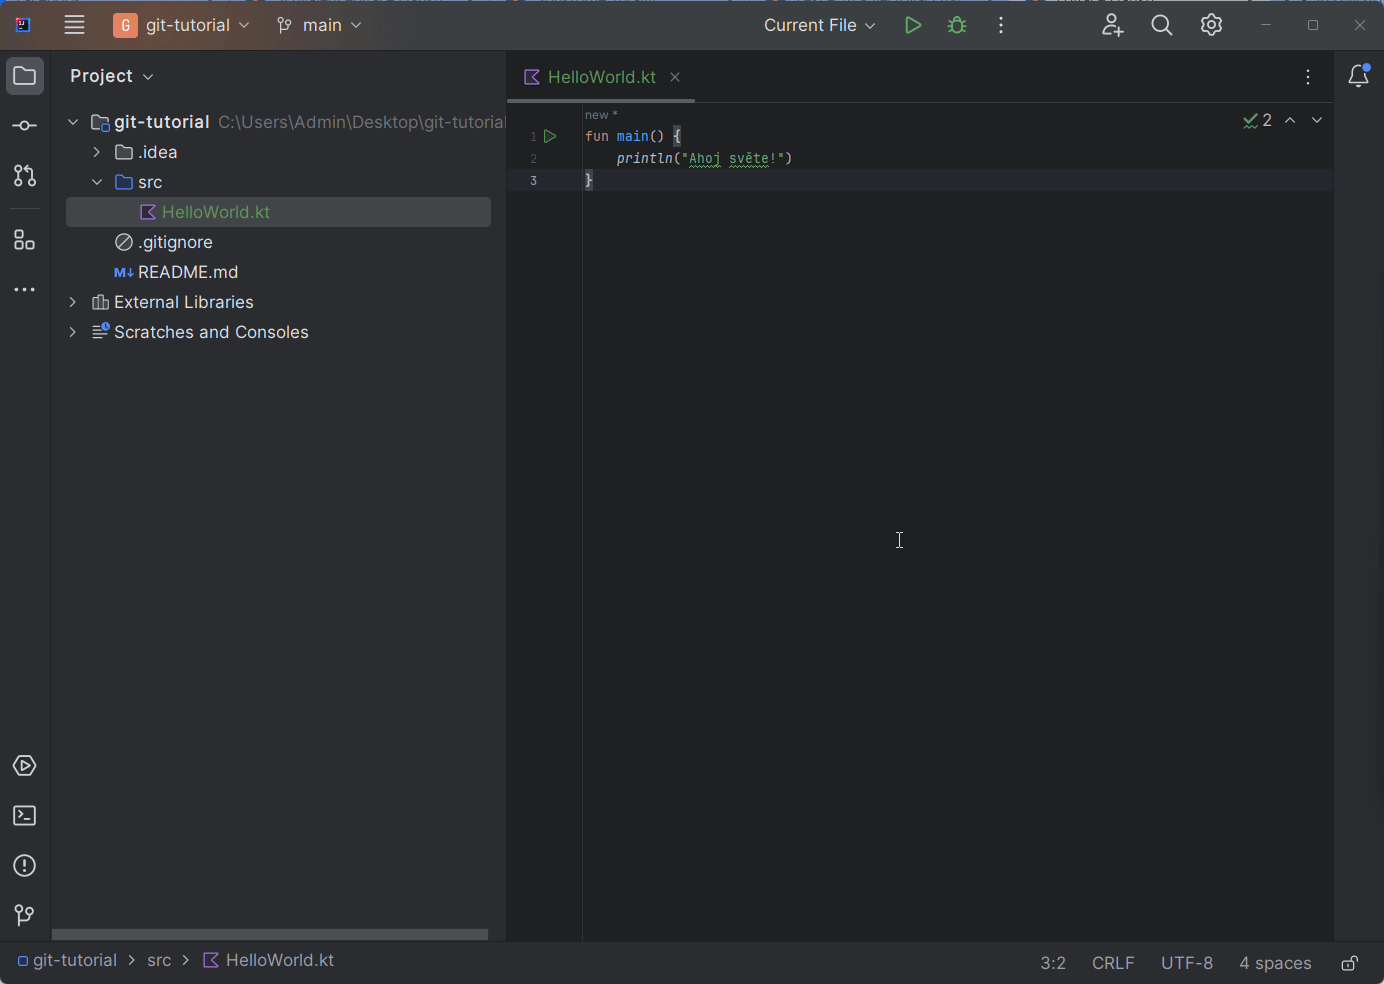Close the HelloWorld.kt tab
This screenshot has height=984, width=1384.
(x=675, y=77)
